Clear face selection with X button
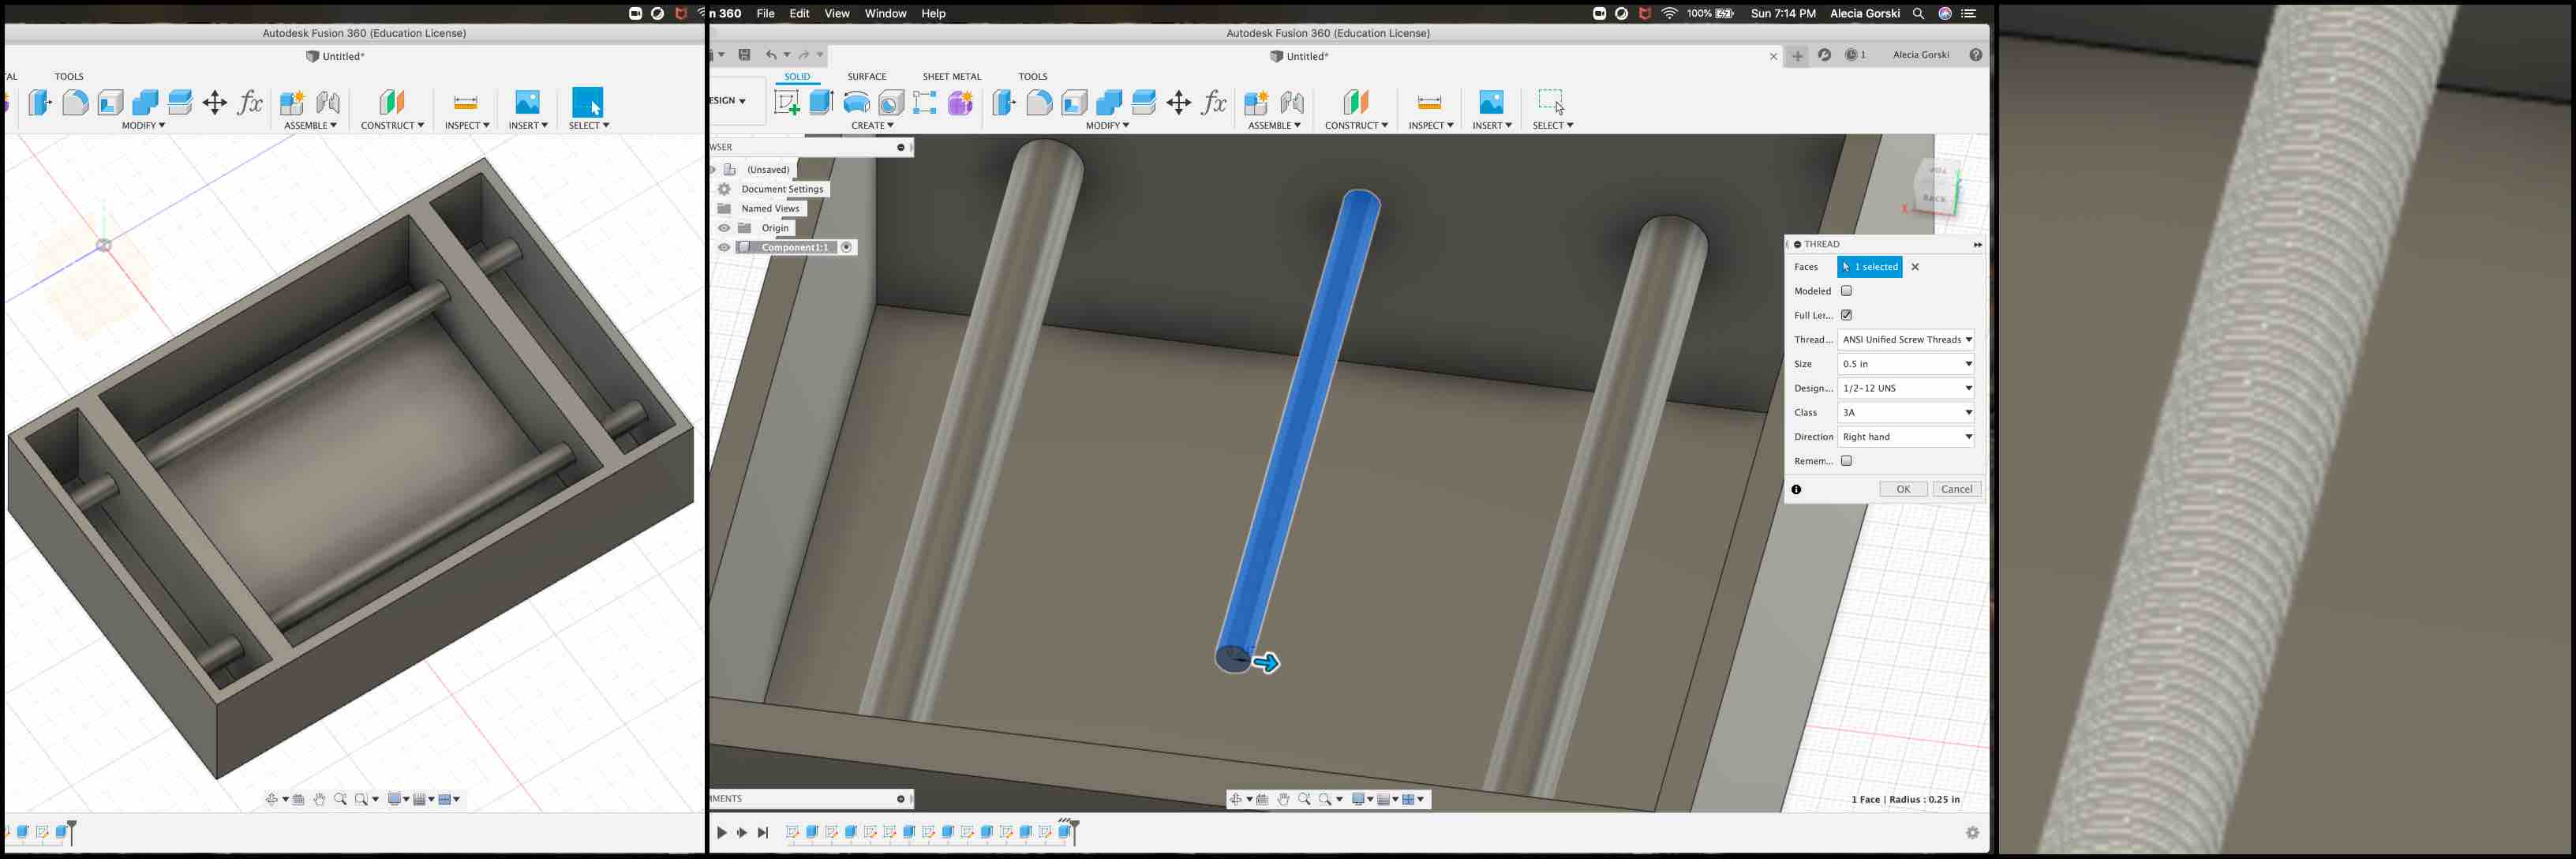 [1915, 267]
